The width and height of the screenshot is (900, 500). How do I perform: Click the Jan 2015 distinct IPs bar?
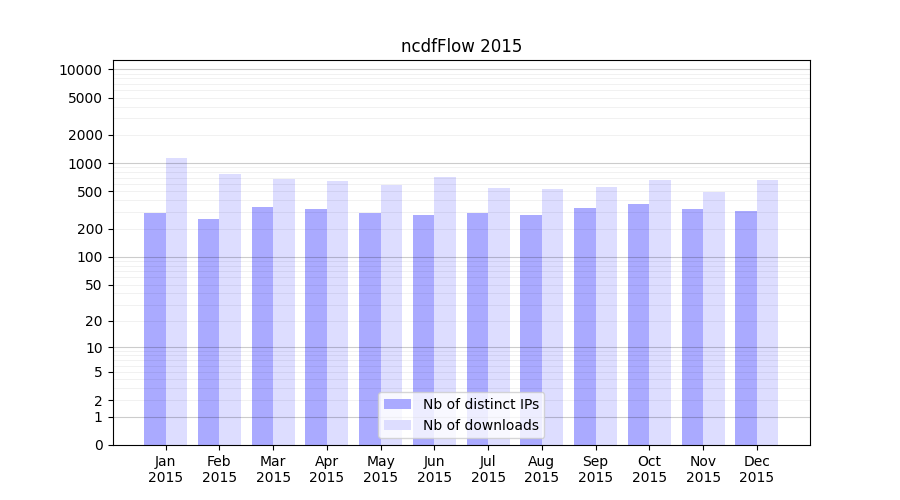[155, 328]
